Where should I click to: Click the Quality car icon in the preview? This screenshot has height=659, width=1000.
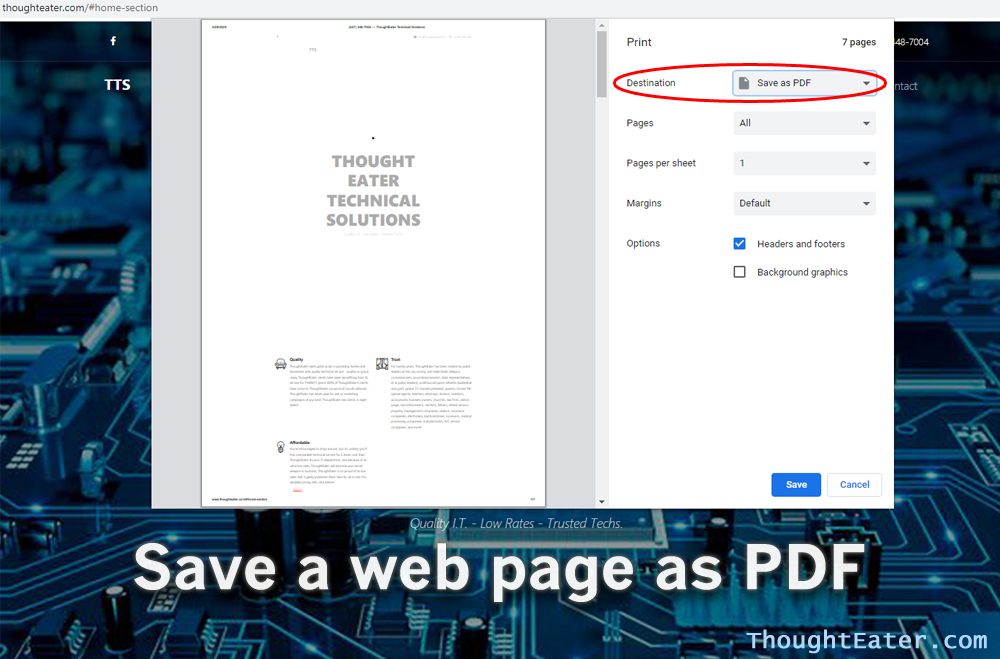point(281,364)
